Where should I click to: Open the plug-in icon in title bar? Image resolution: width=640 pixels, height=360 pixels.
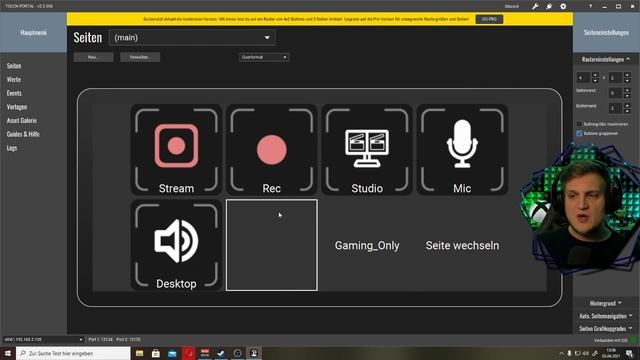click(549, 6)
